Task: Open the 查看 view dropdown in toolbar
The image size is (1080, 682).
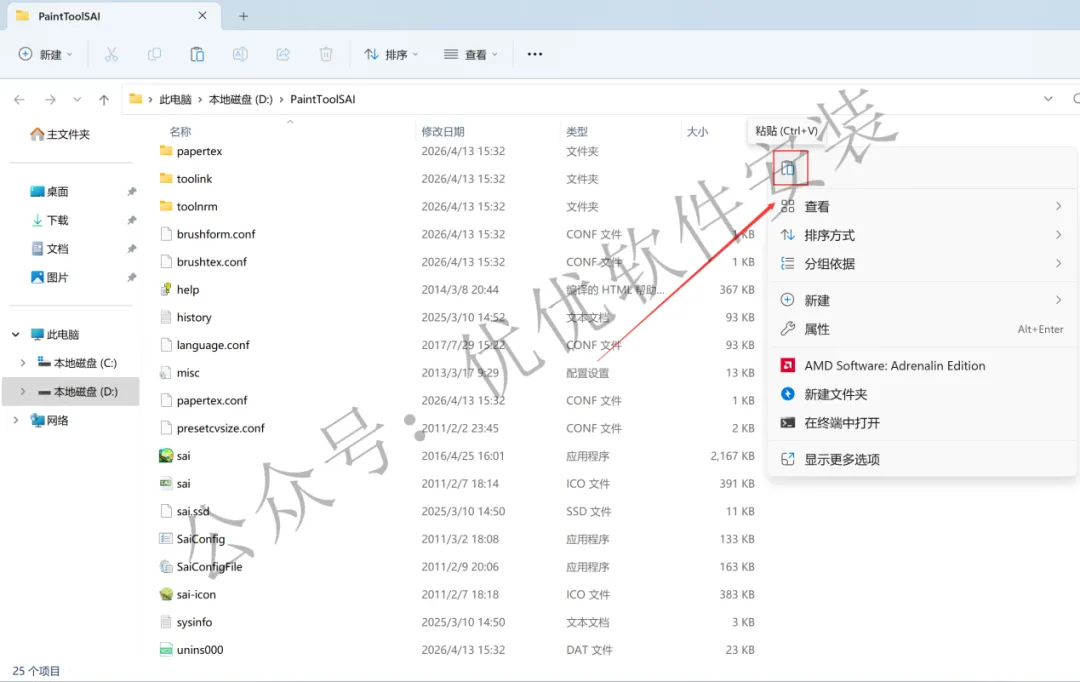Action: [x=470, y=54]
